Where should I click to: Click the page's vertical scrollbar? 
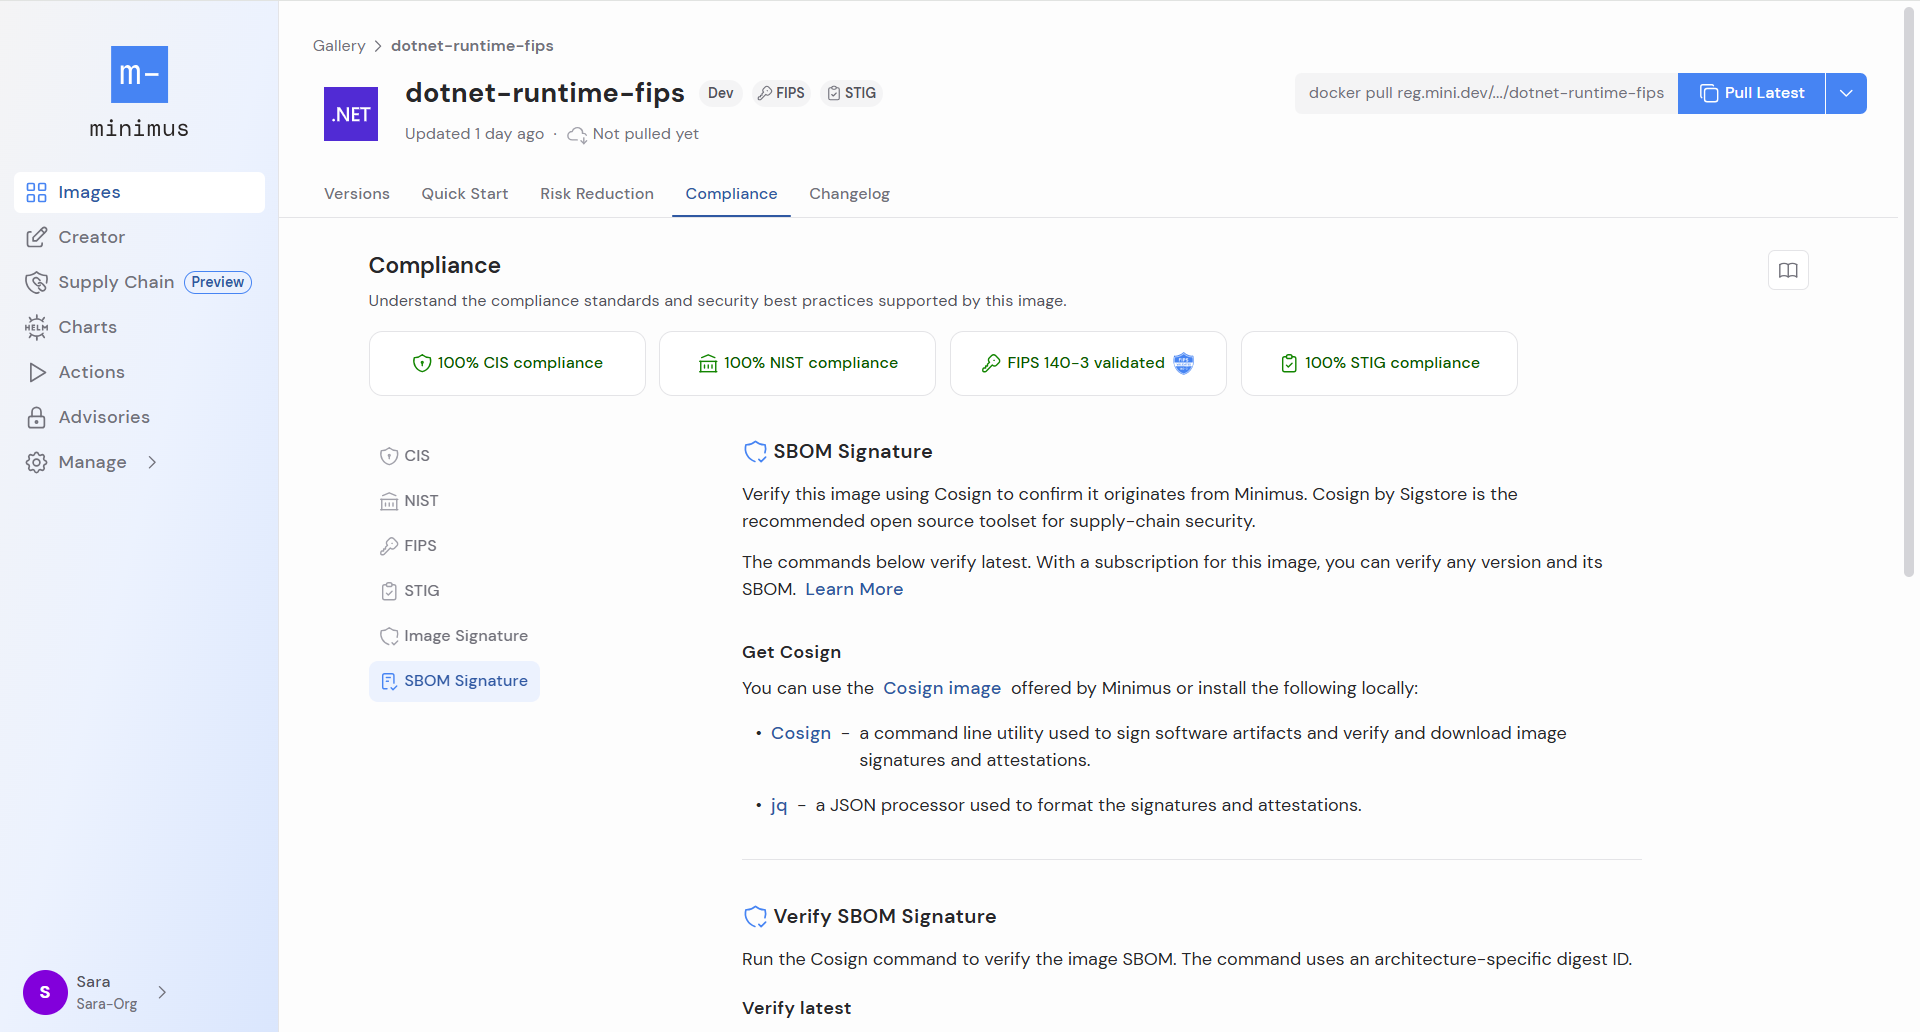(x=1908, y=300)
